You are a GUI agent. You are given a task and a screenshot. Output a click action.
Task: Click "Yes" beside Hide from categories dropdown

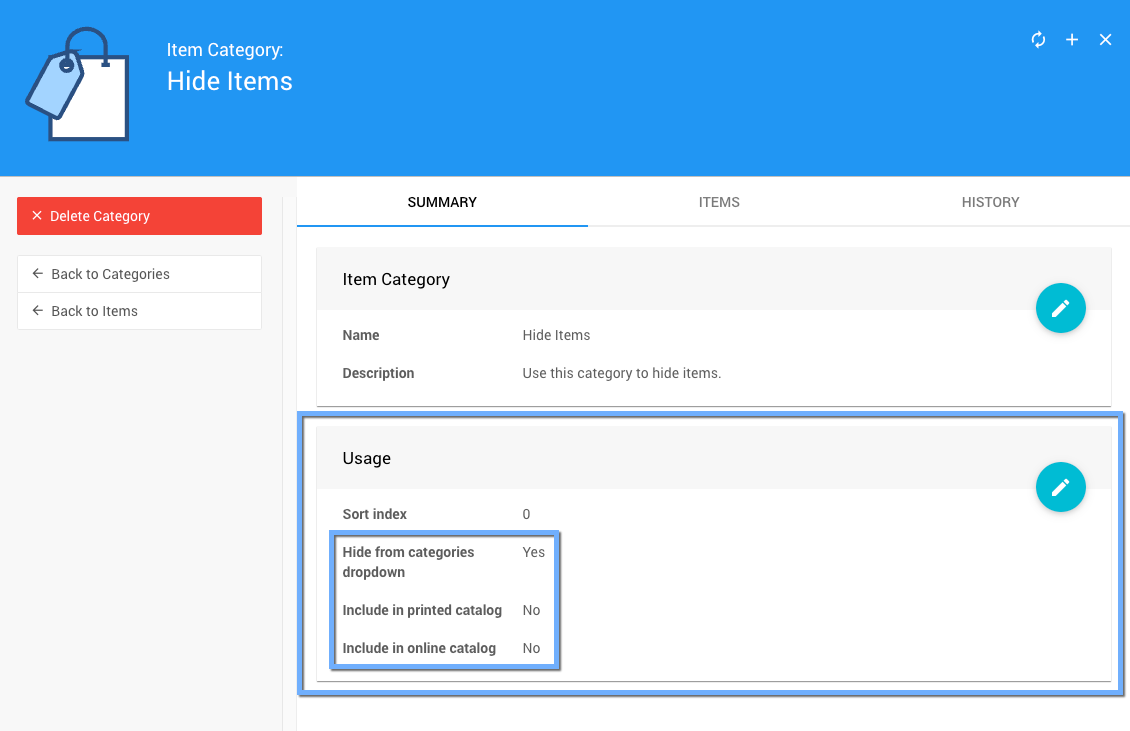click(x=534, y=552)
